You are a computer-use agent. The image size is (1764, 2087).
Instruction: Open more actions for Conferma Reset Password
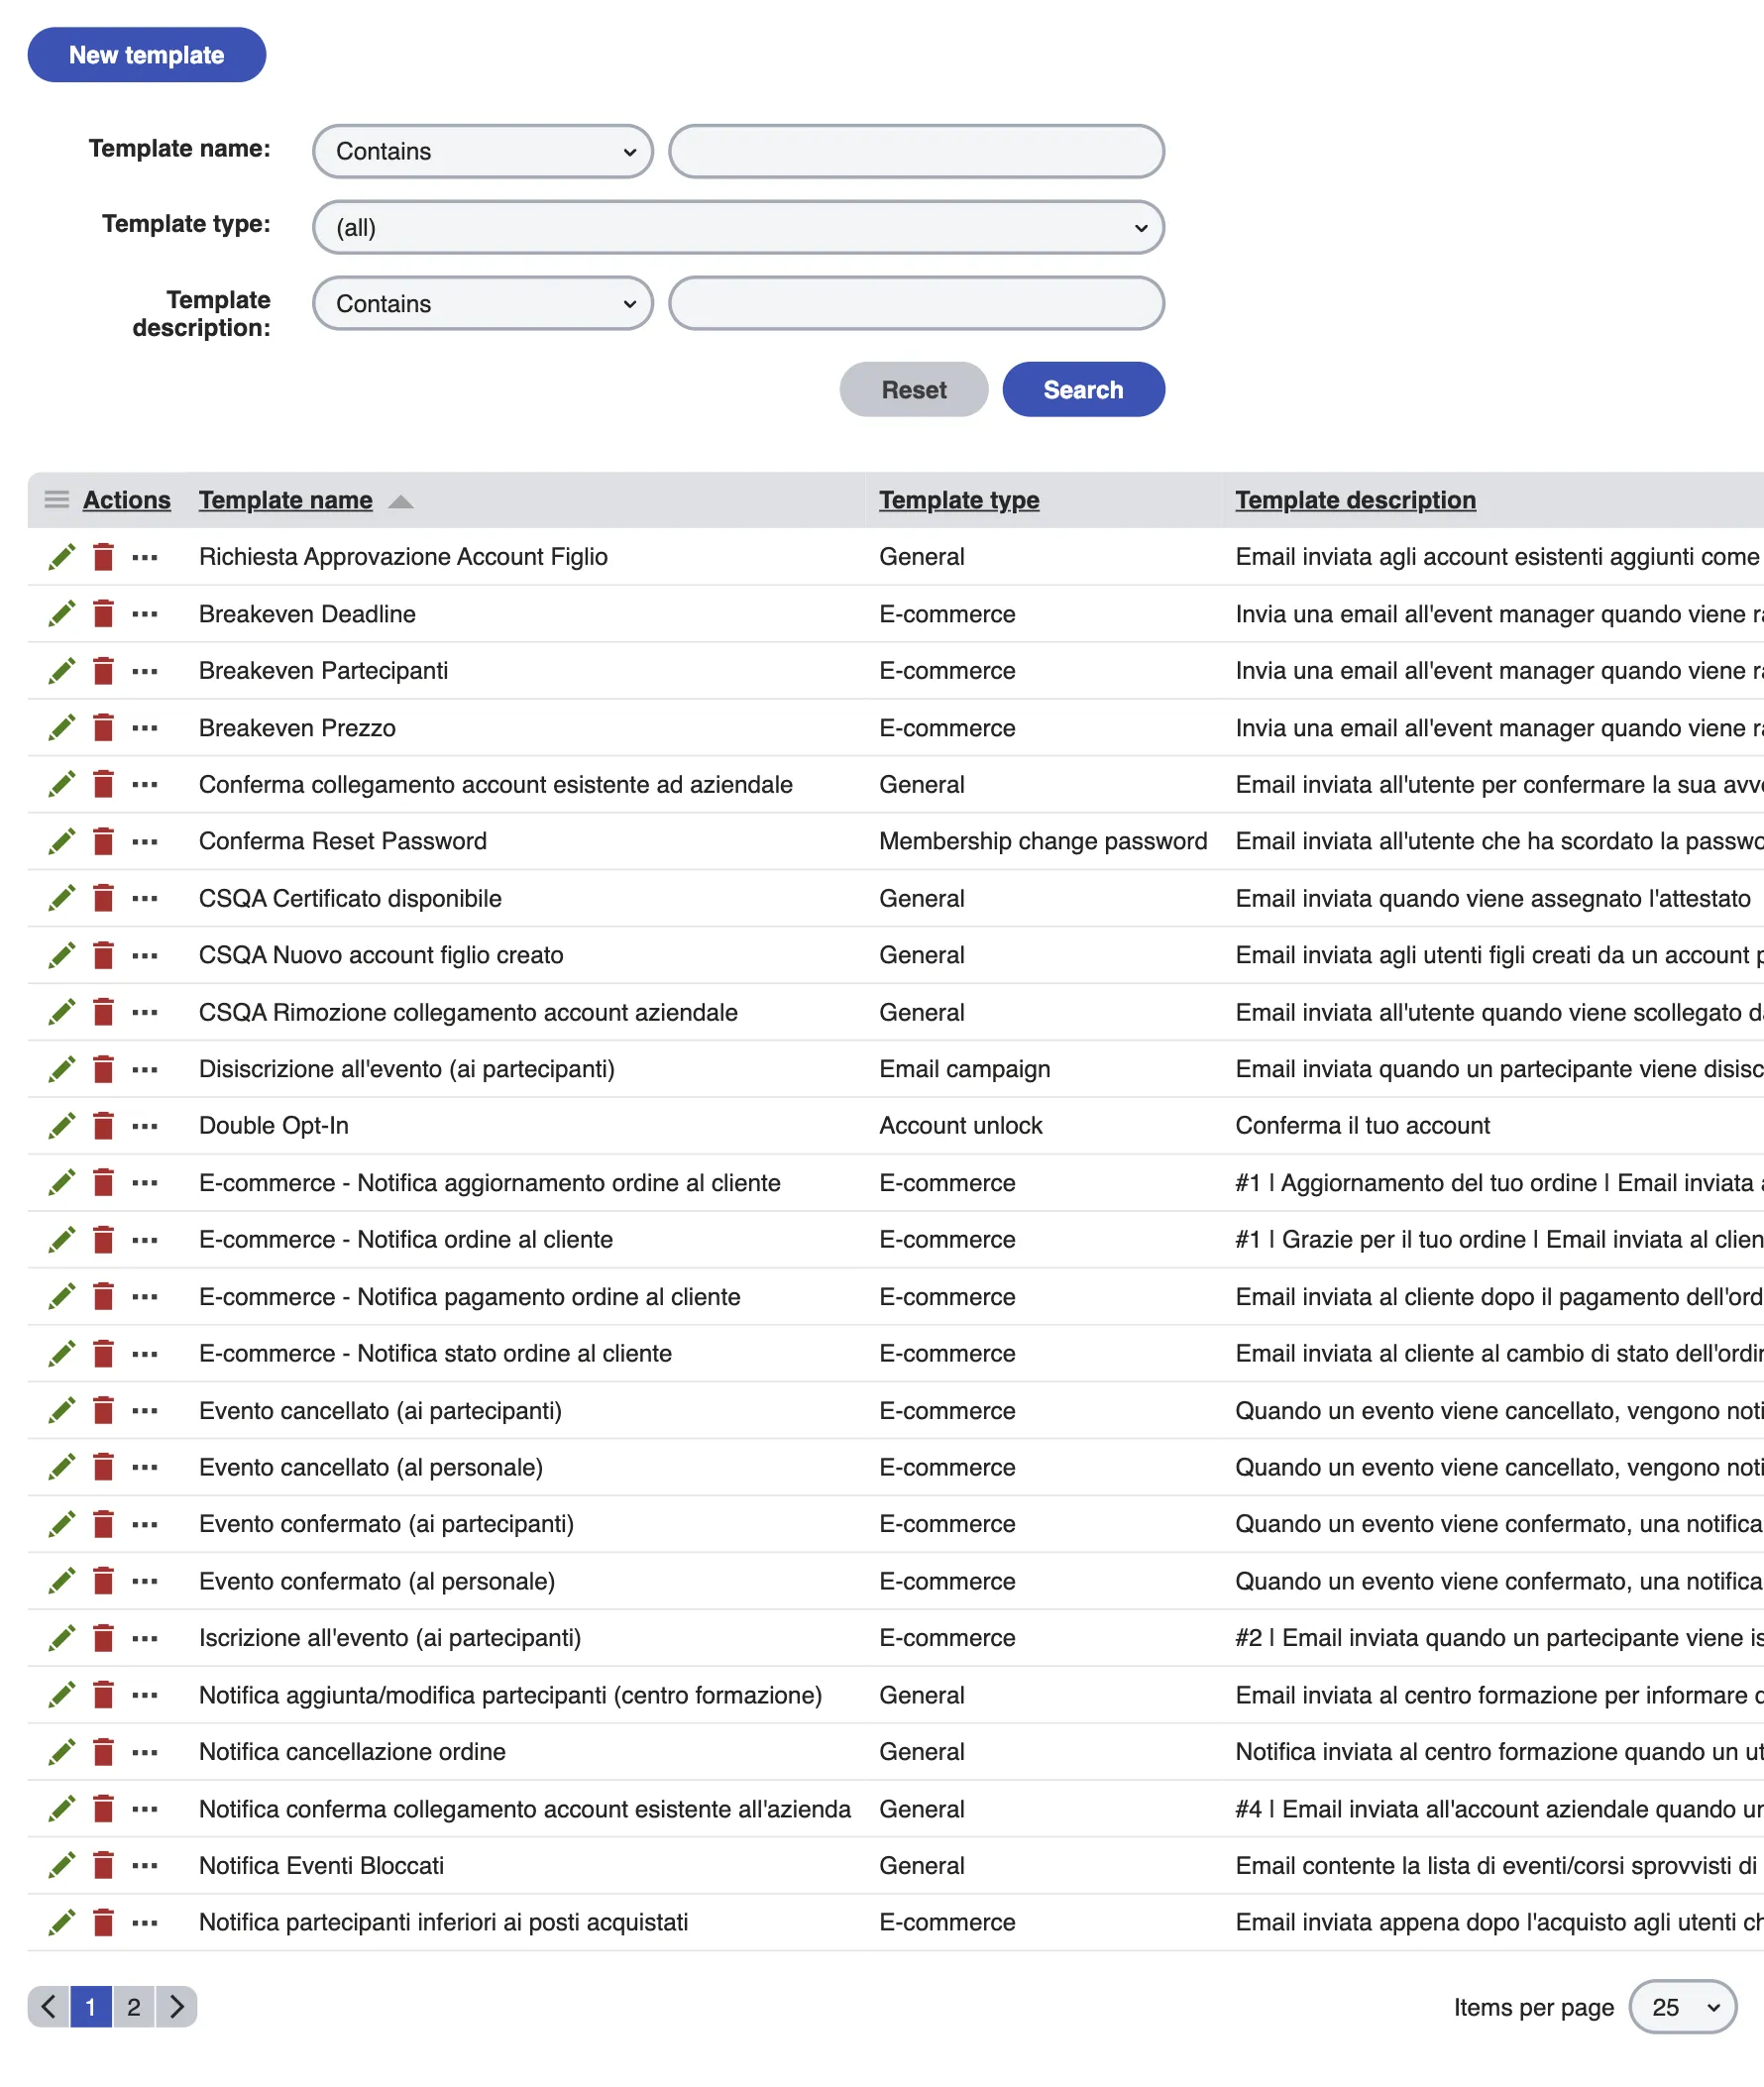click(x=146, y=841)
